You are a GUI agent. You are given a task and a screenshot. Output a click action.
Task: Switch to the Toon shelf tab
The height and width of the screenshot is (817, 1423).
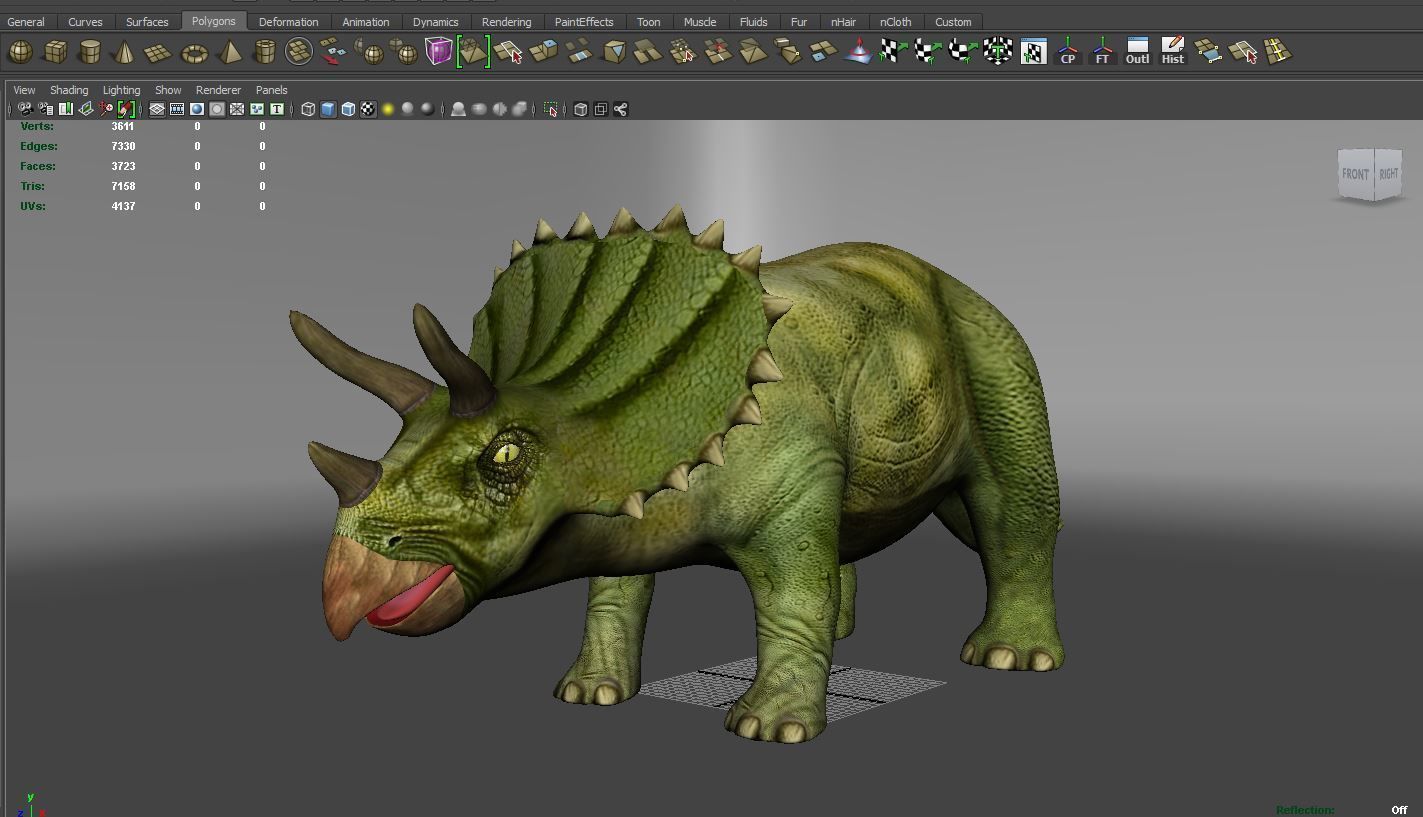click(x=648, y=21)
